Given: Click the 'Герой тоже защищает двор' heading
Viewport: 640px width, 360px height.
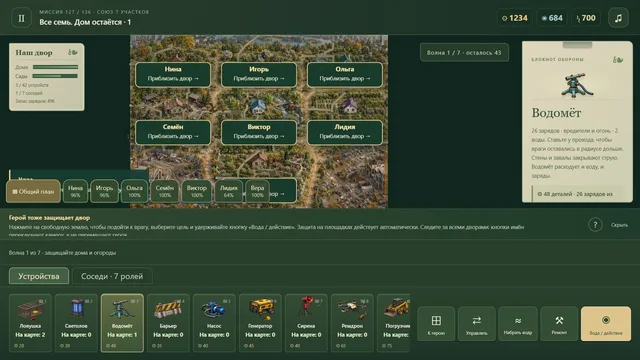Looking at the screenshot, I should pyautogui.click(x=49, y=218).
